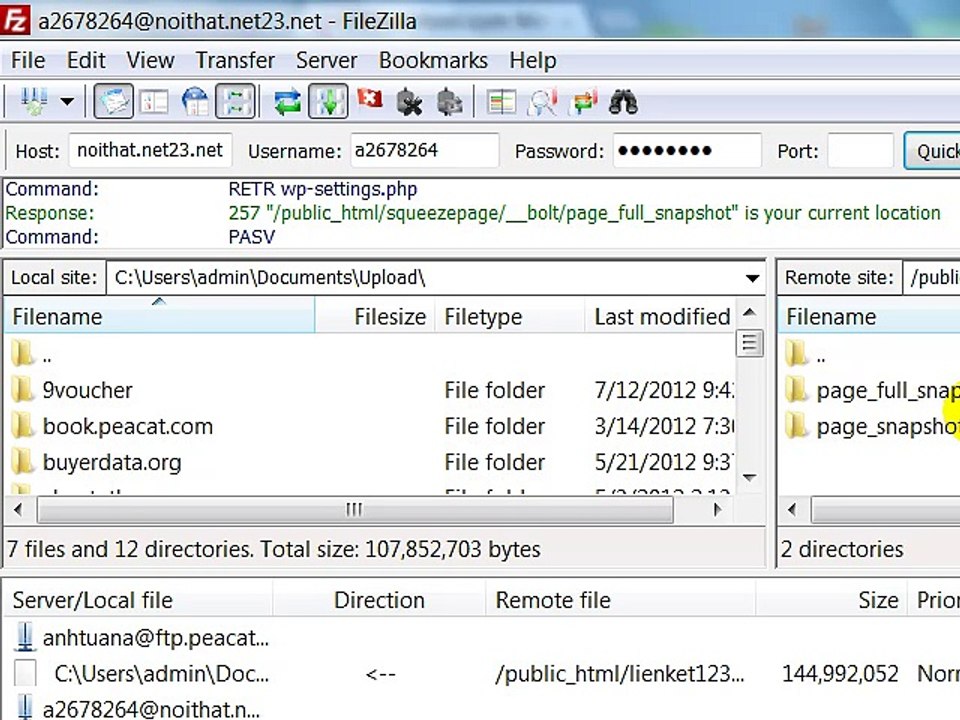Click the Quickconnect button
Image resolution: width=960 pixels, height=720 pixels.
(x=932, y=151)
